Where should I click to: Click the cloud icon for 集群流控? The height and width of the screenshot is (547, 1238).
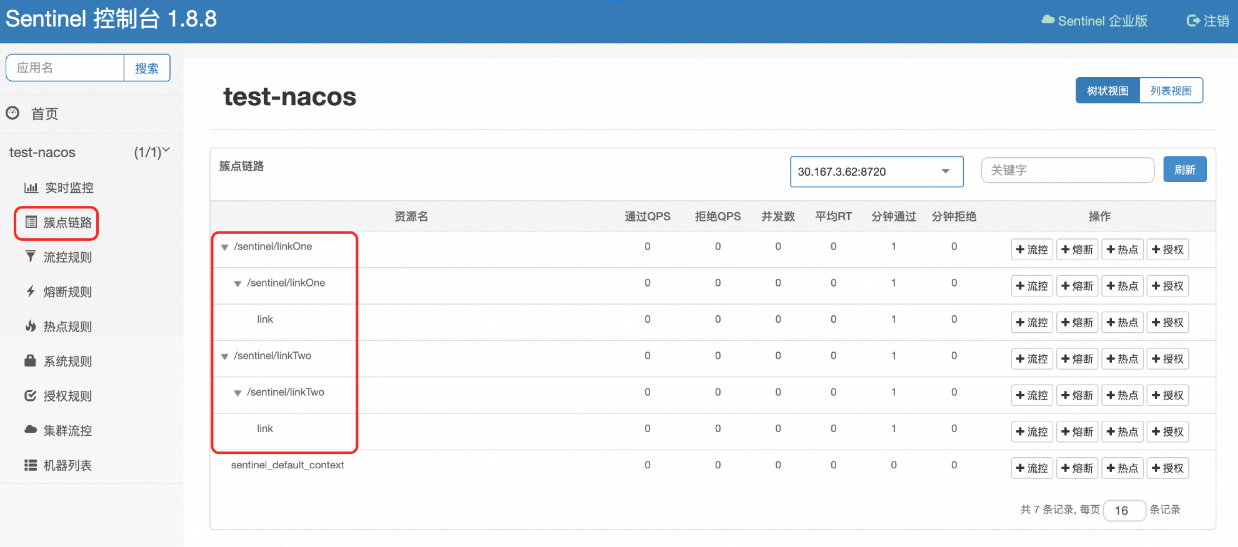[31, 430]
